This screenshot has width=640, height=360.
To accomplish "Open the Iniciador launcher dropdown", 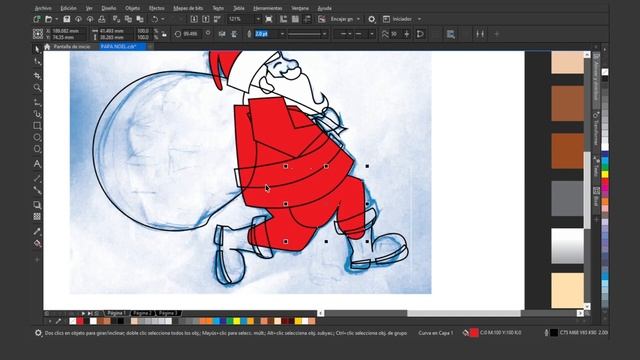I will (419, 19).
